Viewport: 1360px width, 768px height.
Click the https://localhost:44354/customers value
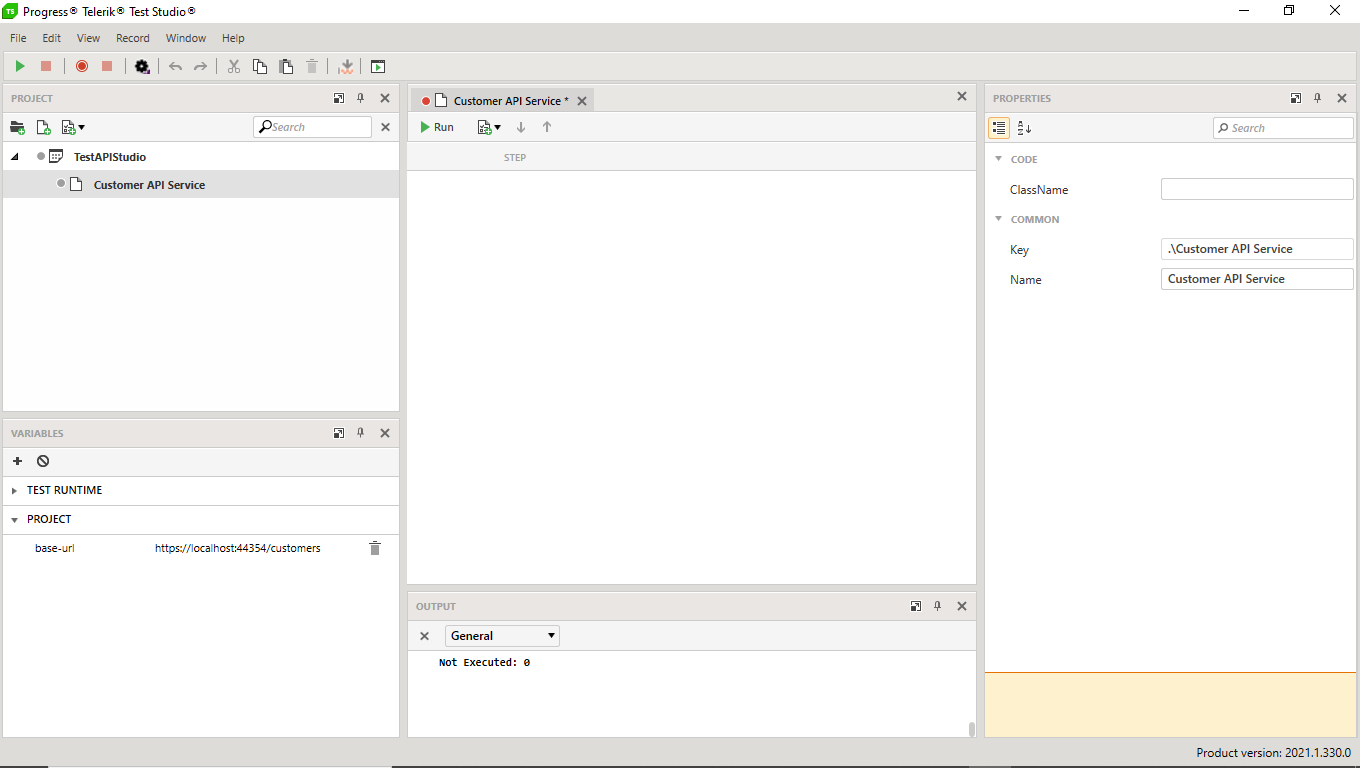tap(238, 548)
